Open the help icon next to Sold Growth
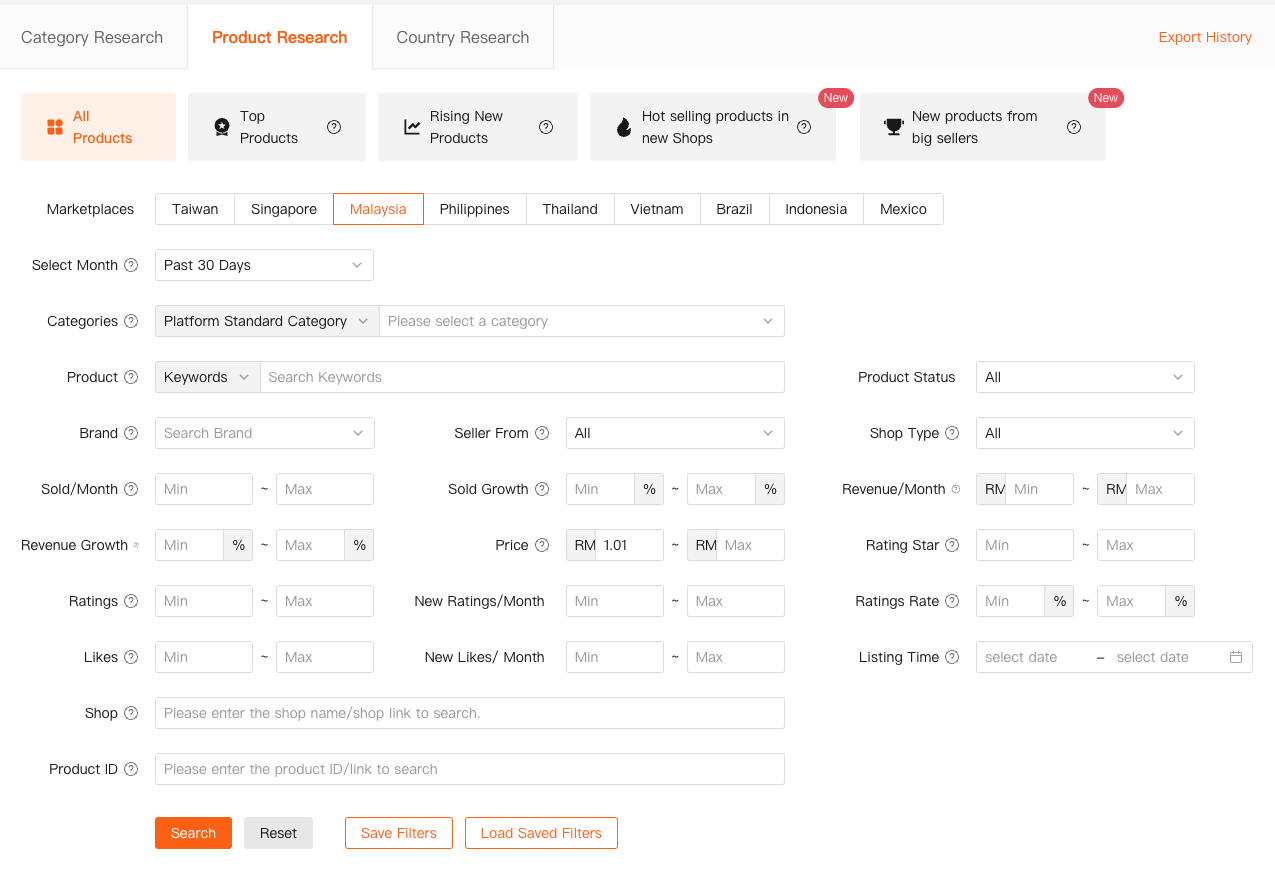The width and height of the screenshot is (1275, 880). pos(542,489)
